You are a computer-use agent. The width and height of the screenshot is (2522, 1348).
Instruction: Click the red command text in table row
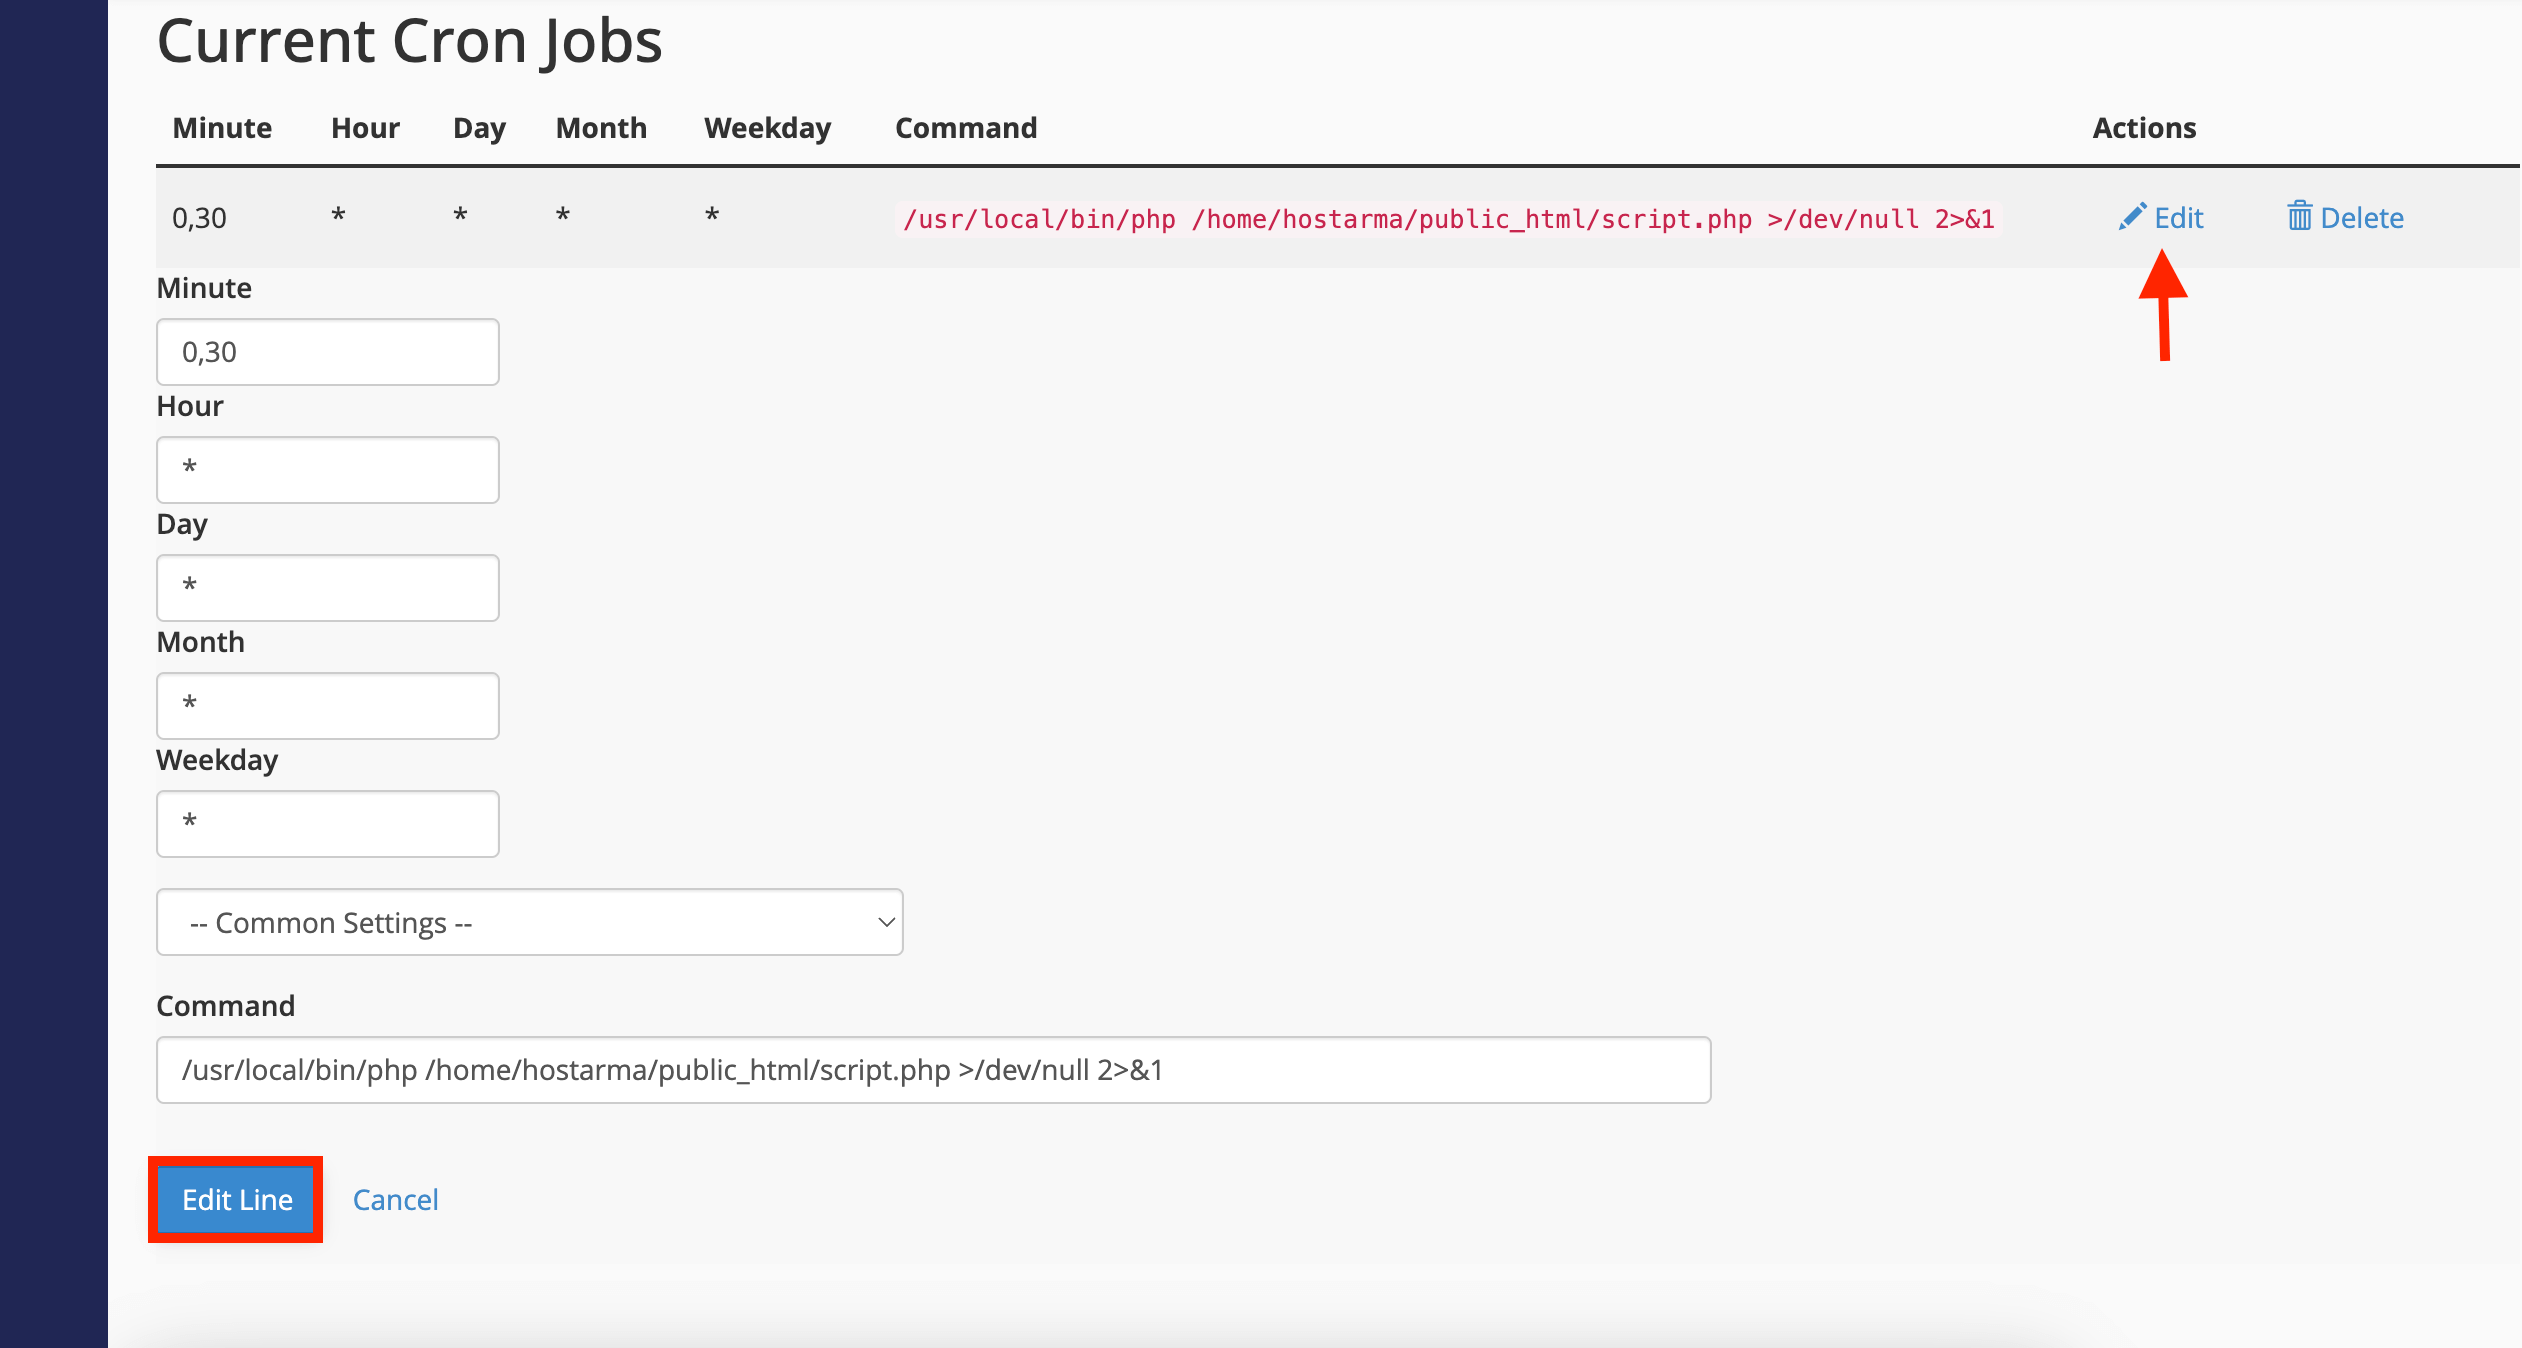[x=1448, y=219]
